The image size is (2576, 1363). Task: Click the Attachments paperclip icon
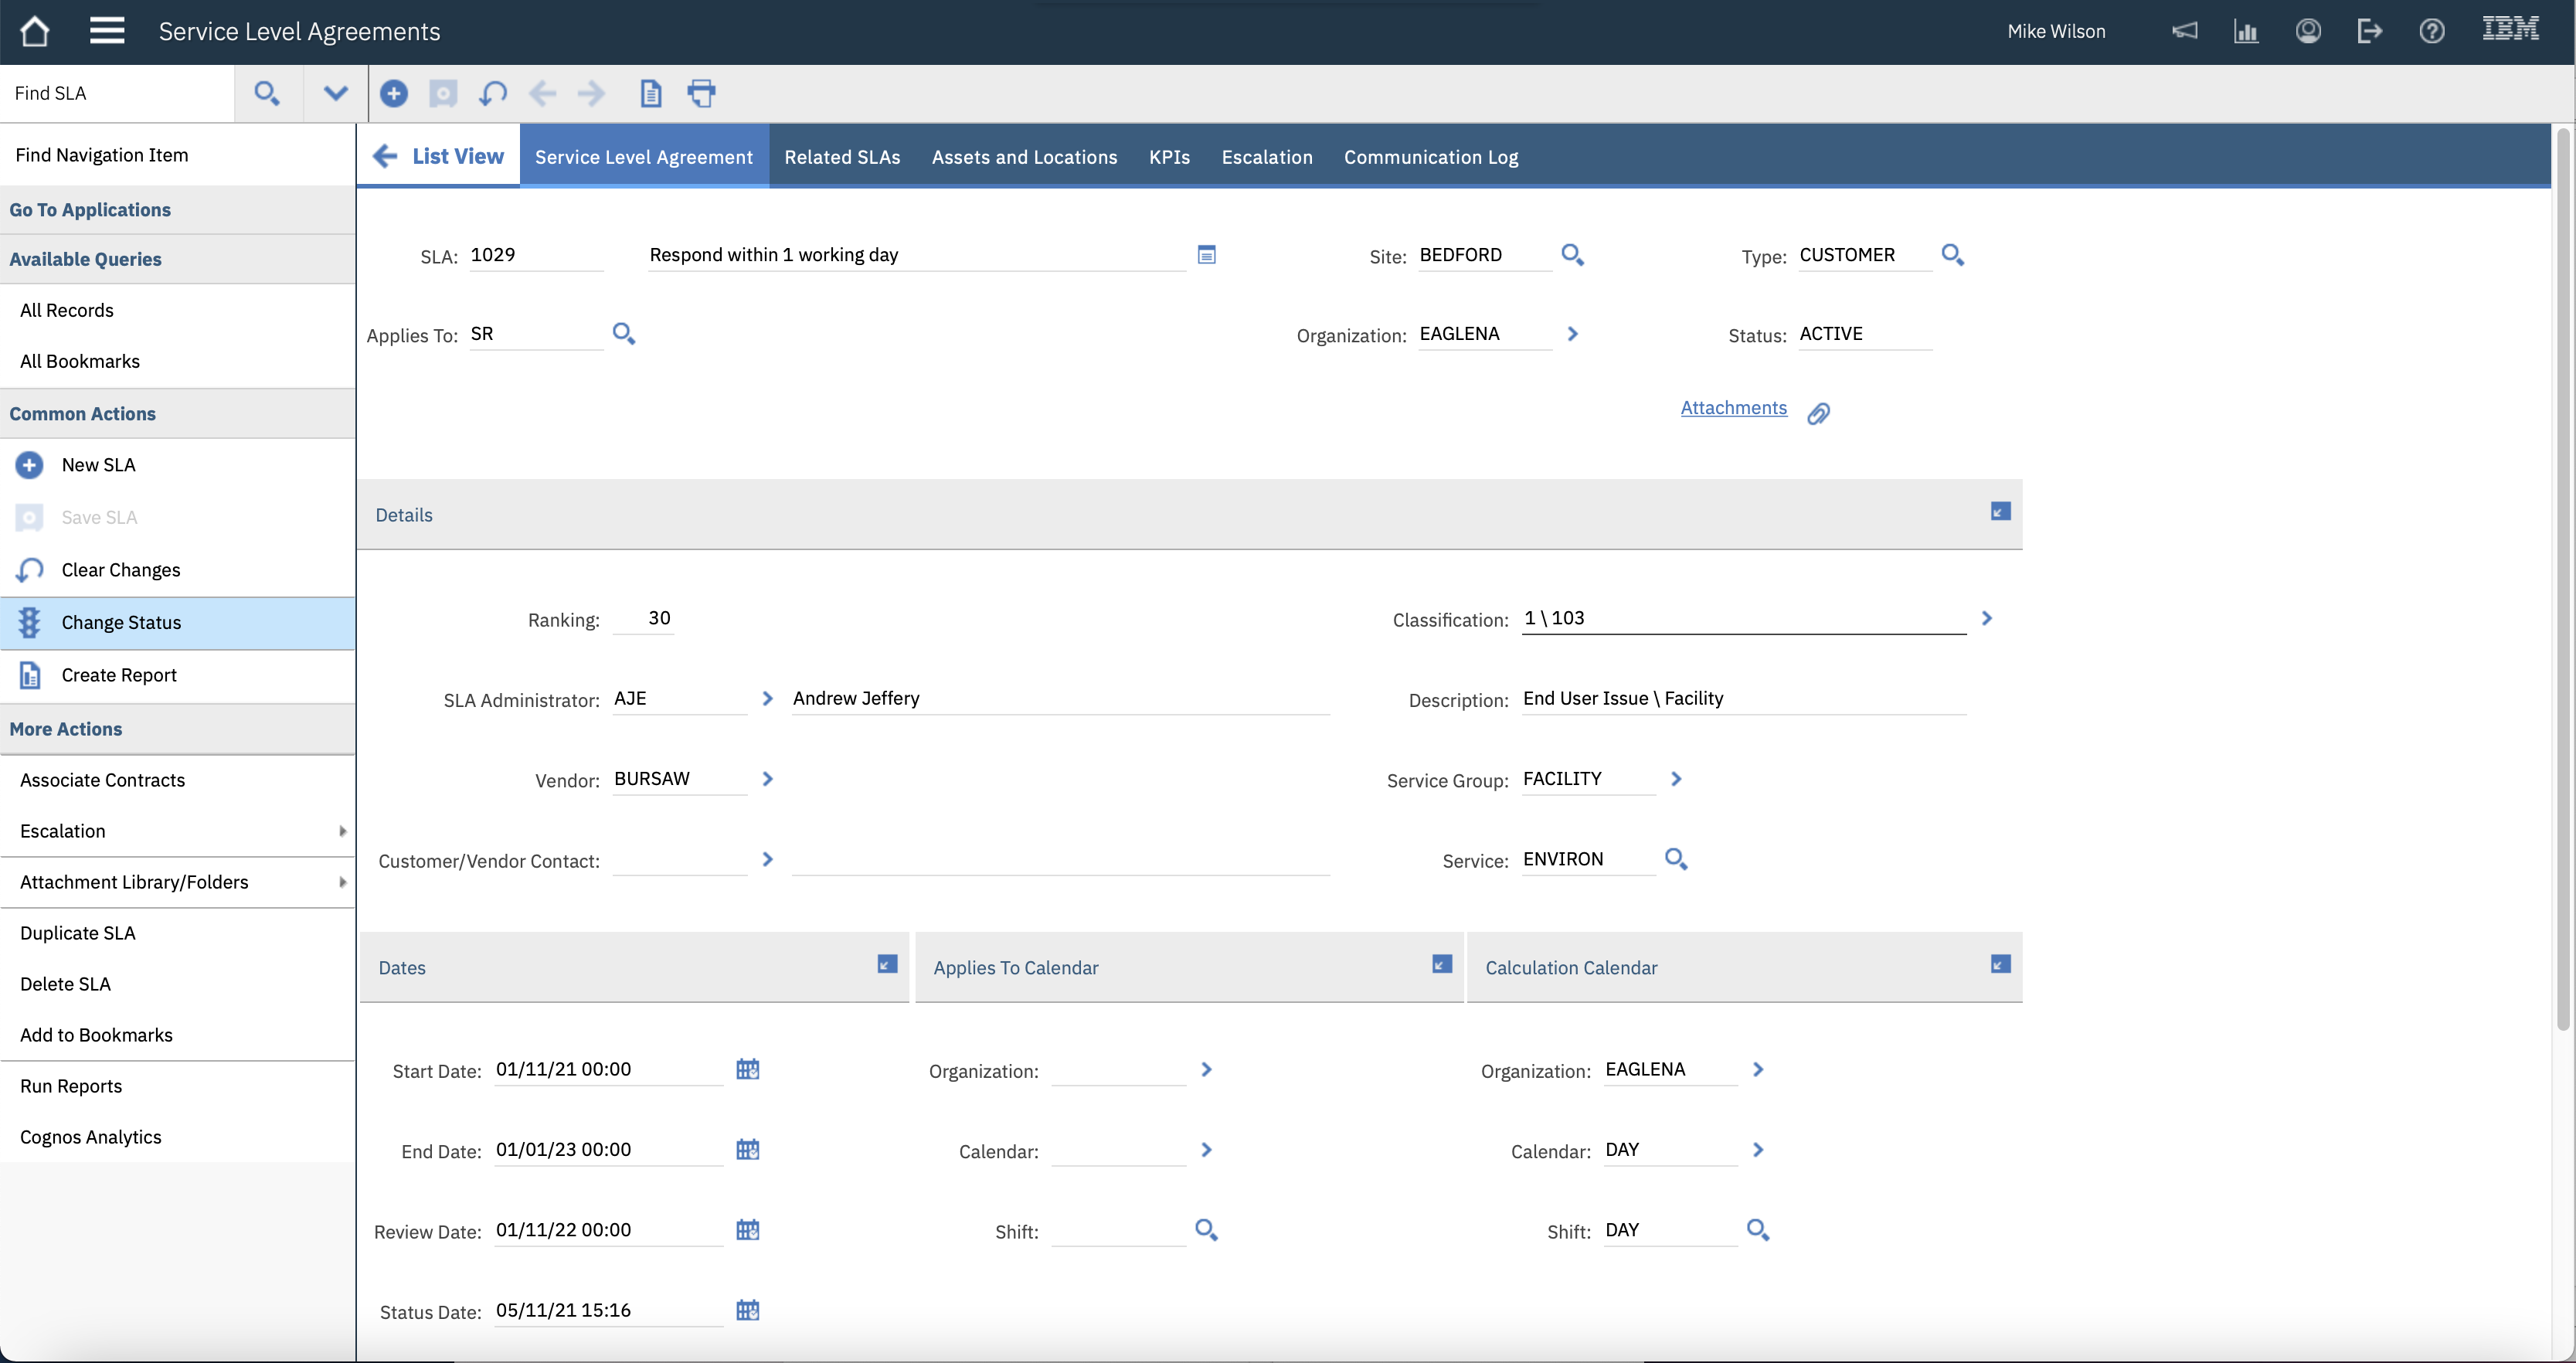(x=1818, y=413)
